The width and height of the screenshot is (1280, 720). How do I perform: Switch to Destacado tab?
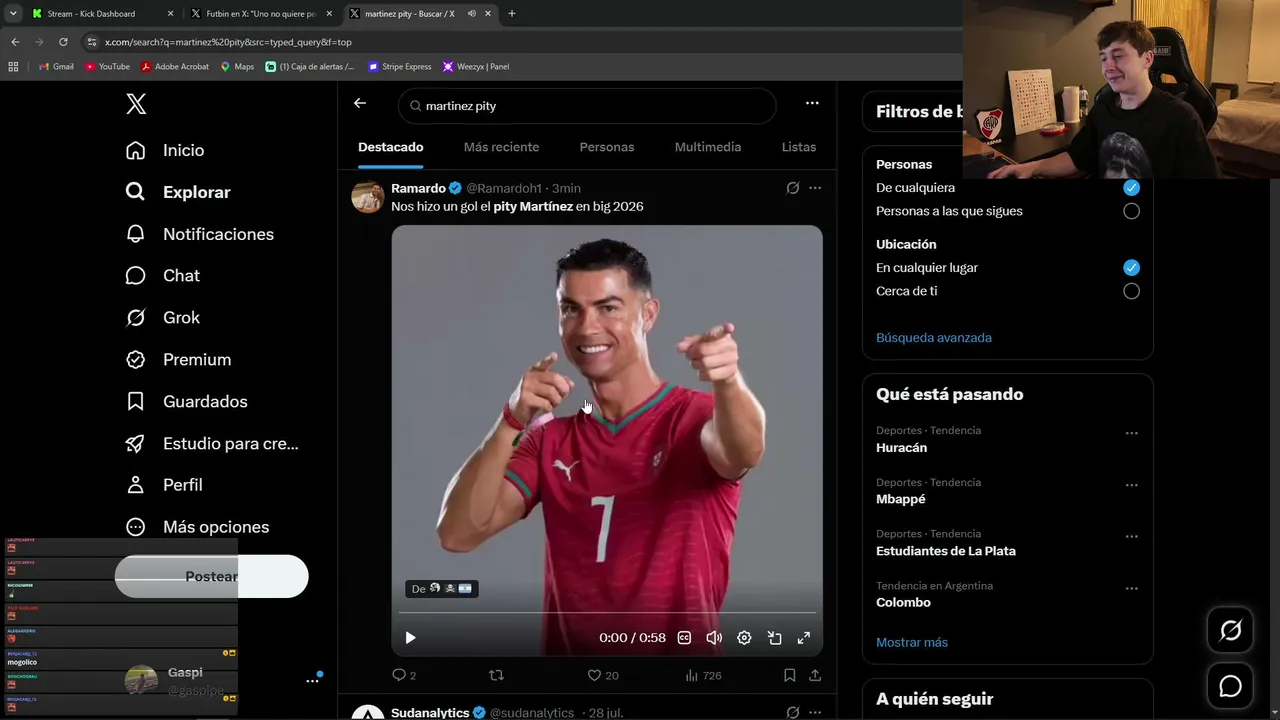tap(391, 147)
